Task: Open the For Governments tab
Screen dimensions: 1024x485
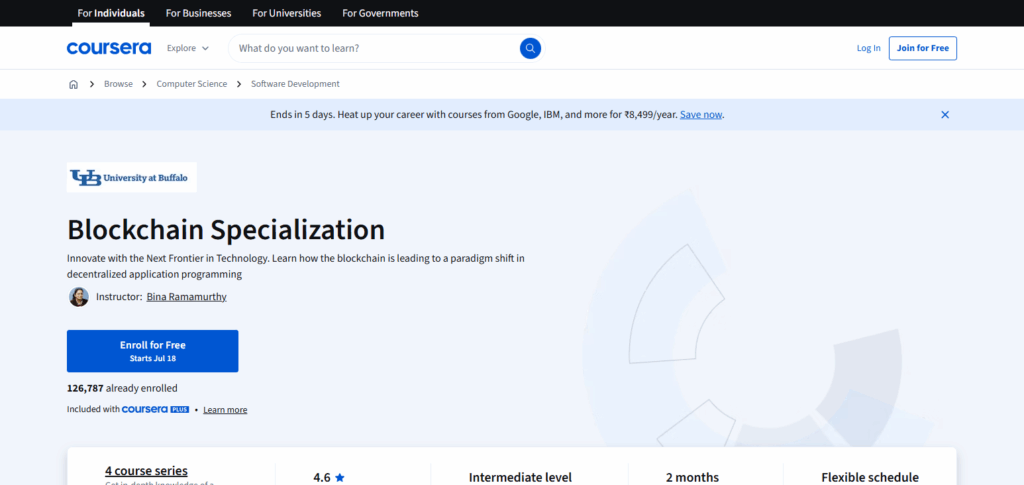Action: pyautogui.click(x=380, y=13)
